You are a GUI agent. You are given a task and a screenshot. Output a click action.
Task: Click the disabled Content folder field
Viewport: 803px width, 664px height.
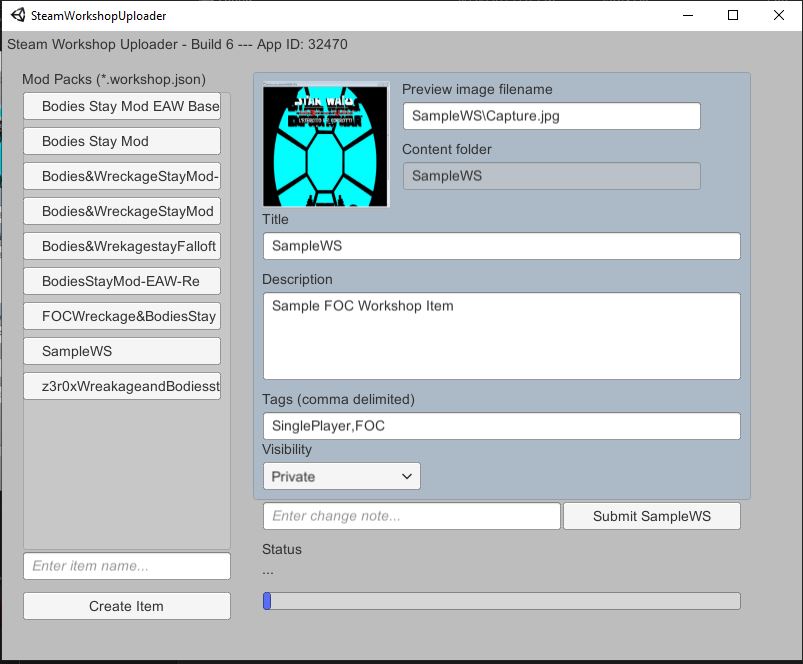[552, 176]
